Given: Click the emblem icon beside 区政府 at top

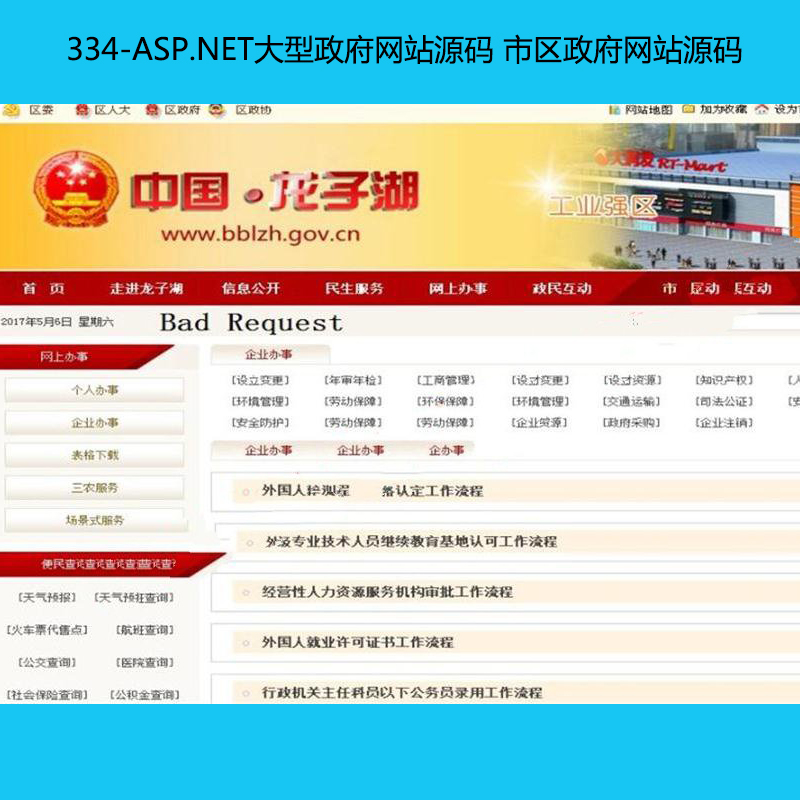Looking at the screenshot, I should 152,110.
